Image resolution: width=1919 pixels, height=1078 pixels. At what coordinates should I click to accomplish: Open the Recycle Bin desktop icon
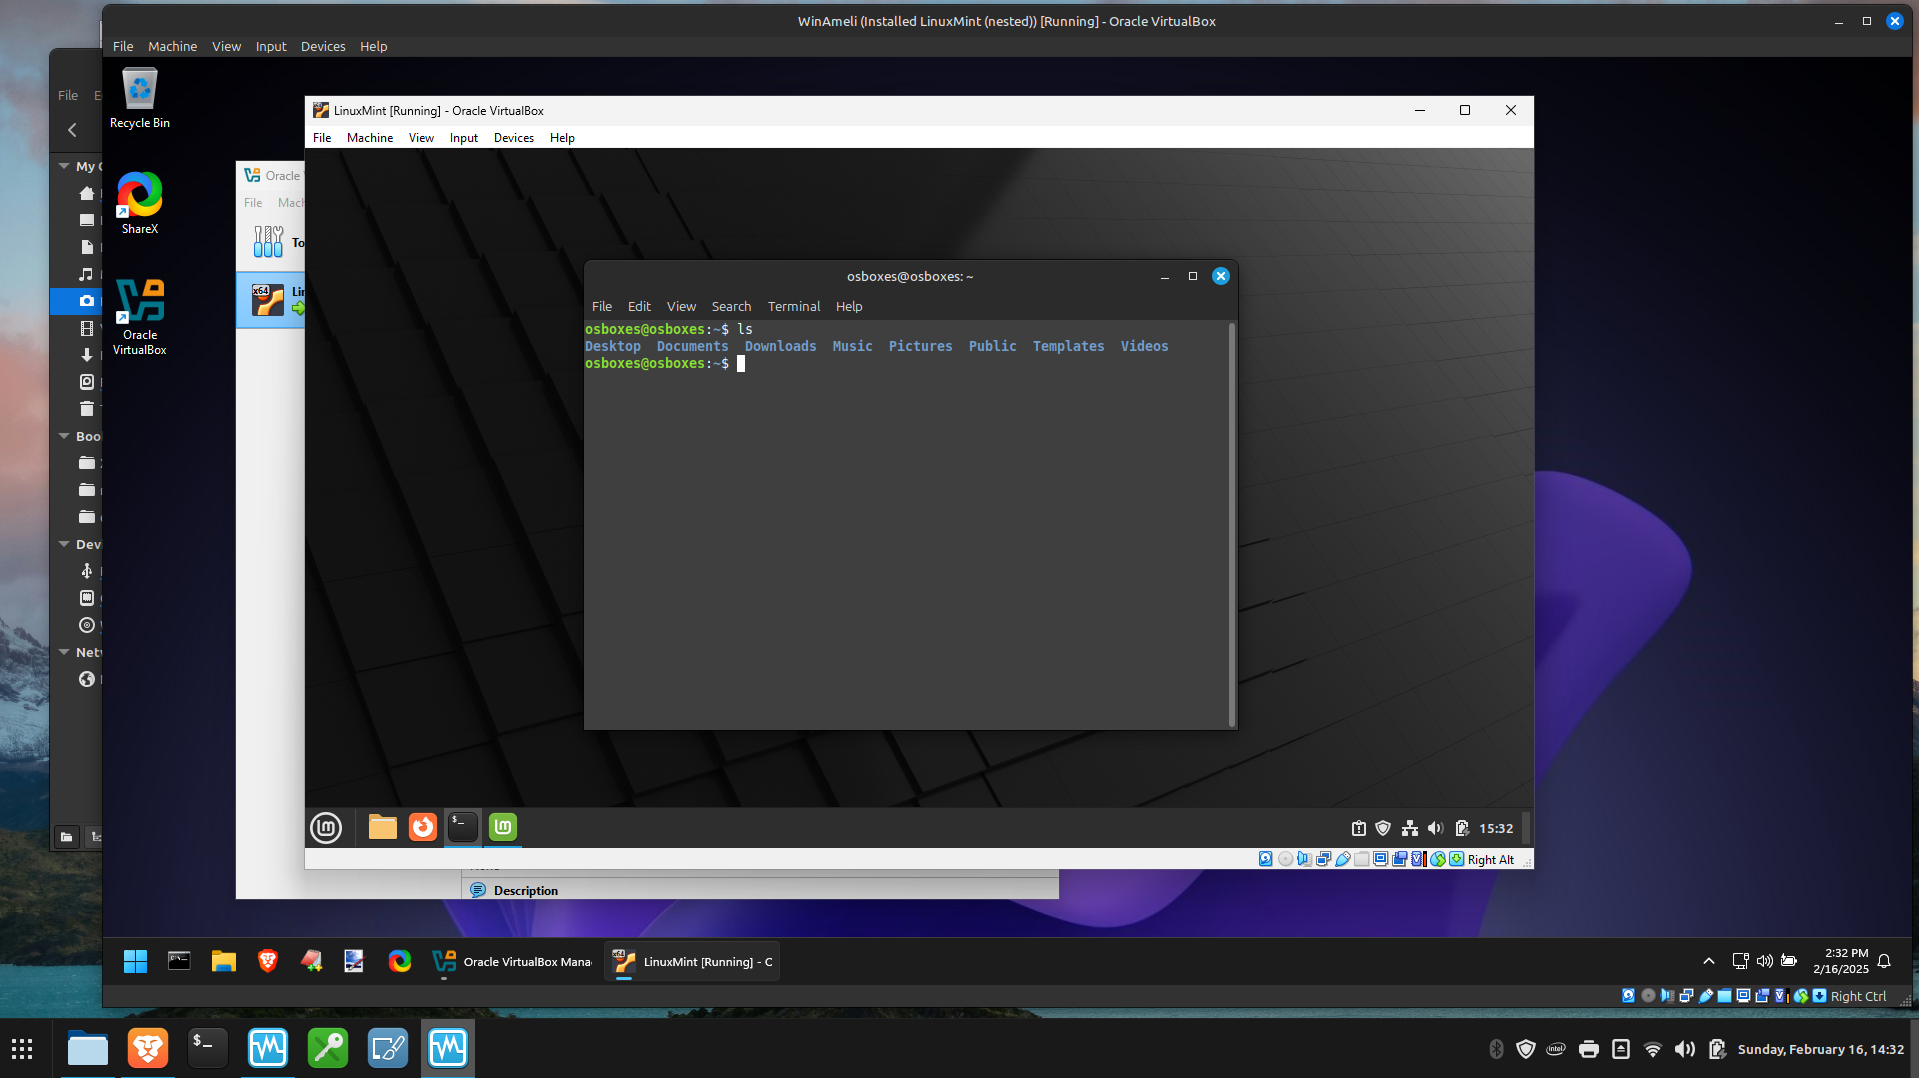(x=140, y=98)
